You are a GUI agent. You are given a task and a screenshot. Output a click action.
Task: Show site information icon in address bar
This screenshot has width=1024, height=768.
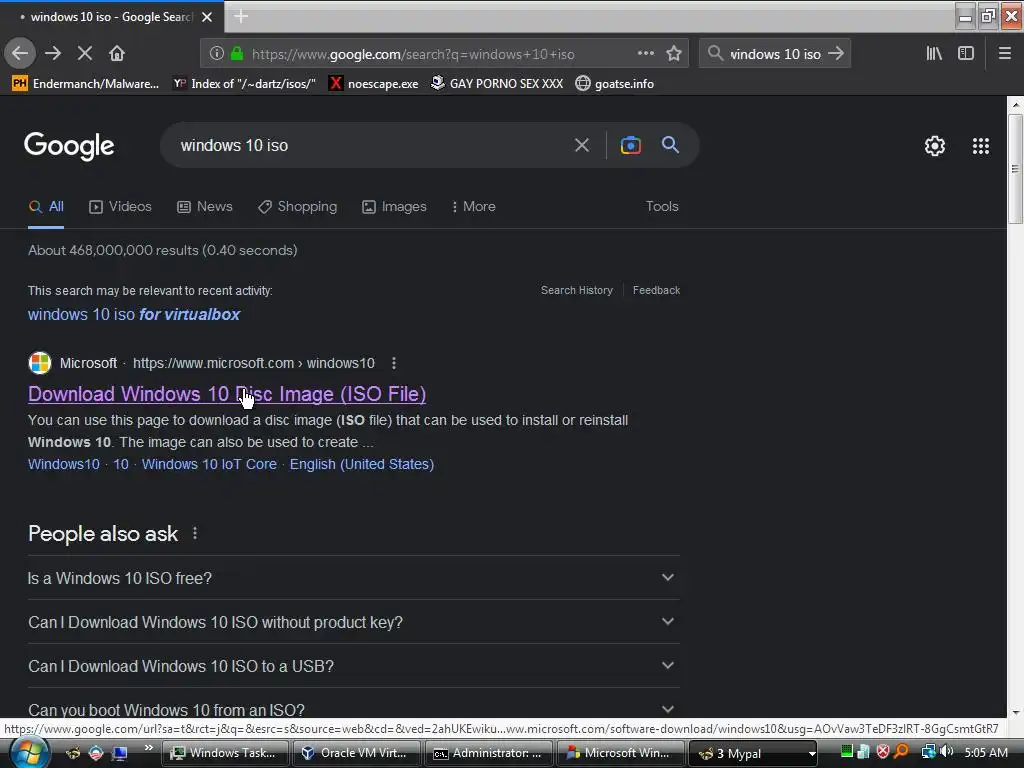[216, 54]
